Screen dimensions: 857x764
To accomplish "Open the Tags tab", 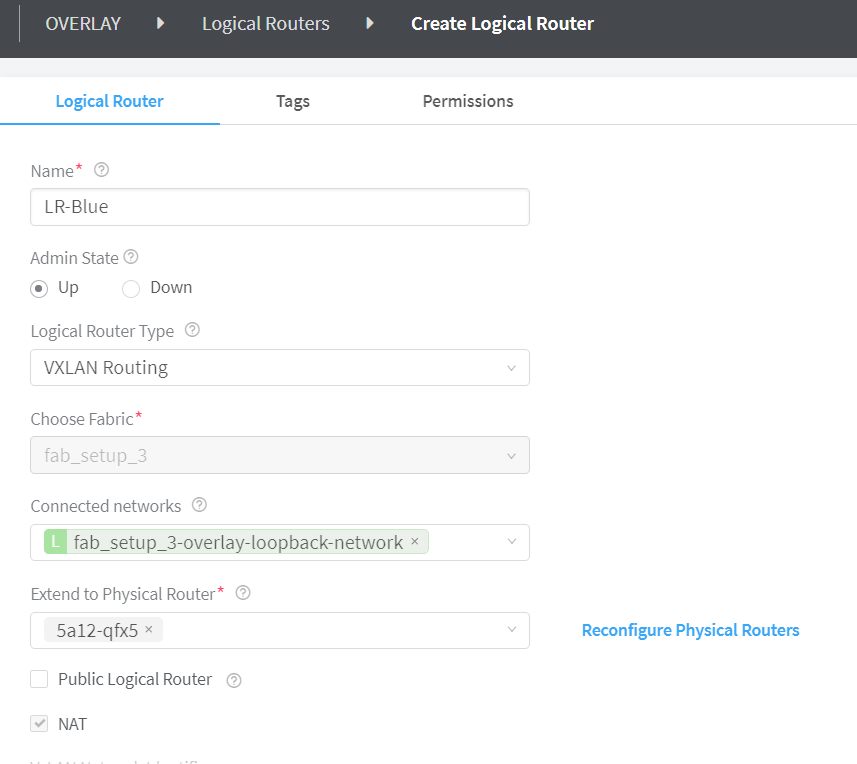I will pos(293,101).
